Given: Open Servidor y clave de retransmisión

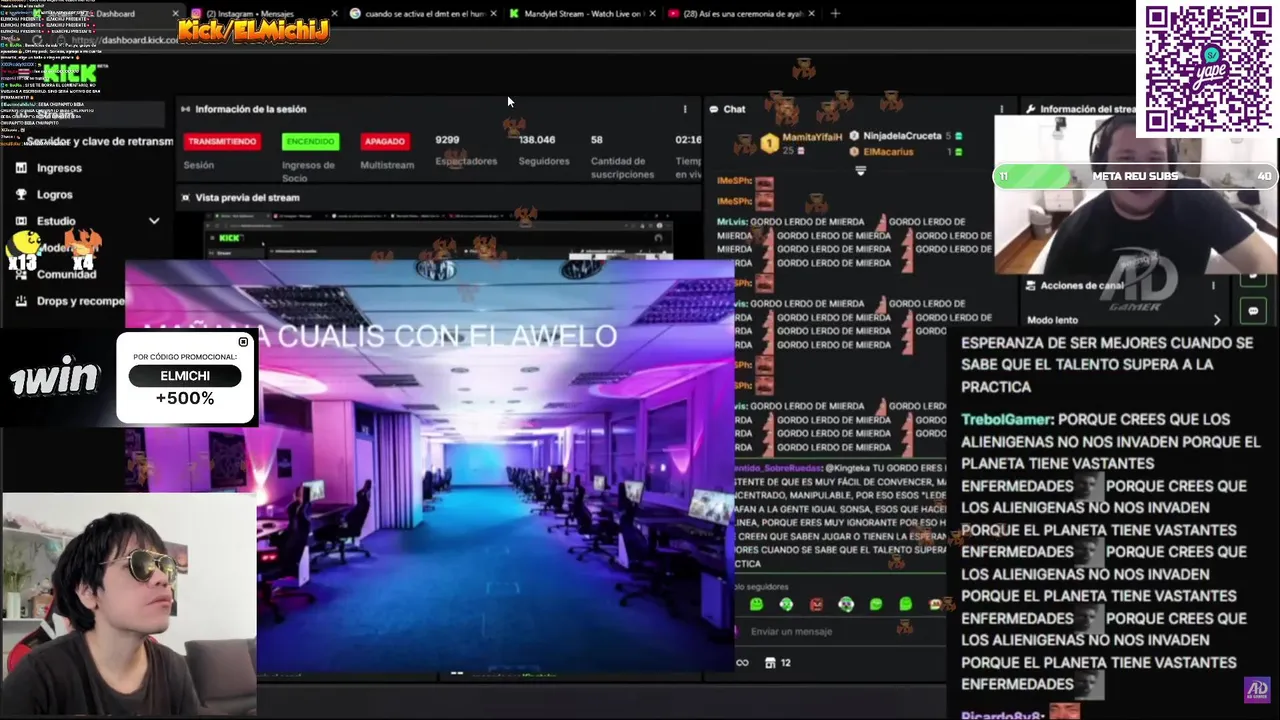Looking at the screenshot, I should tap(100, 141).
